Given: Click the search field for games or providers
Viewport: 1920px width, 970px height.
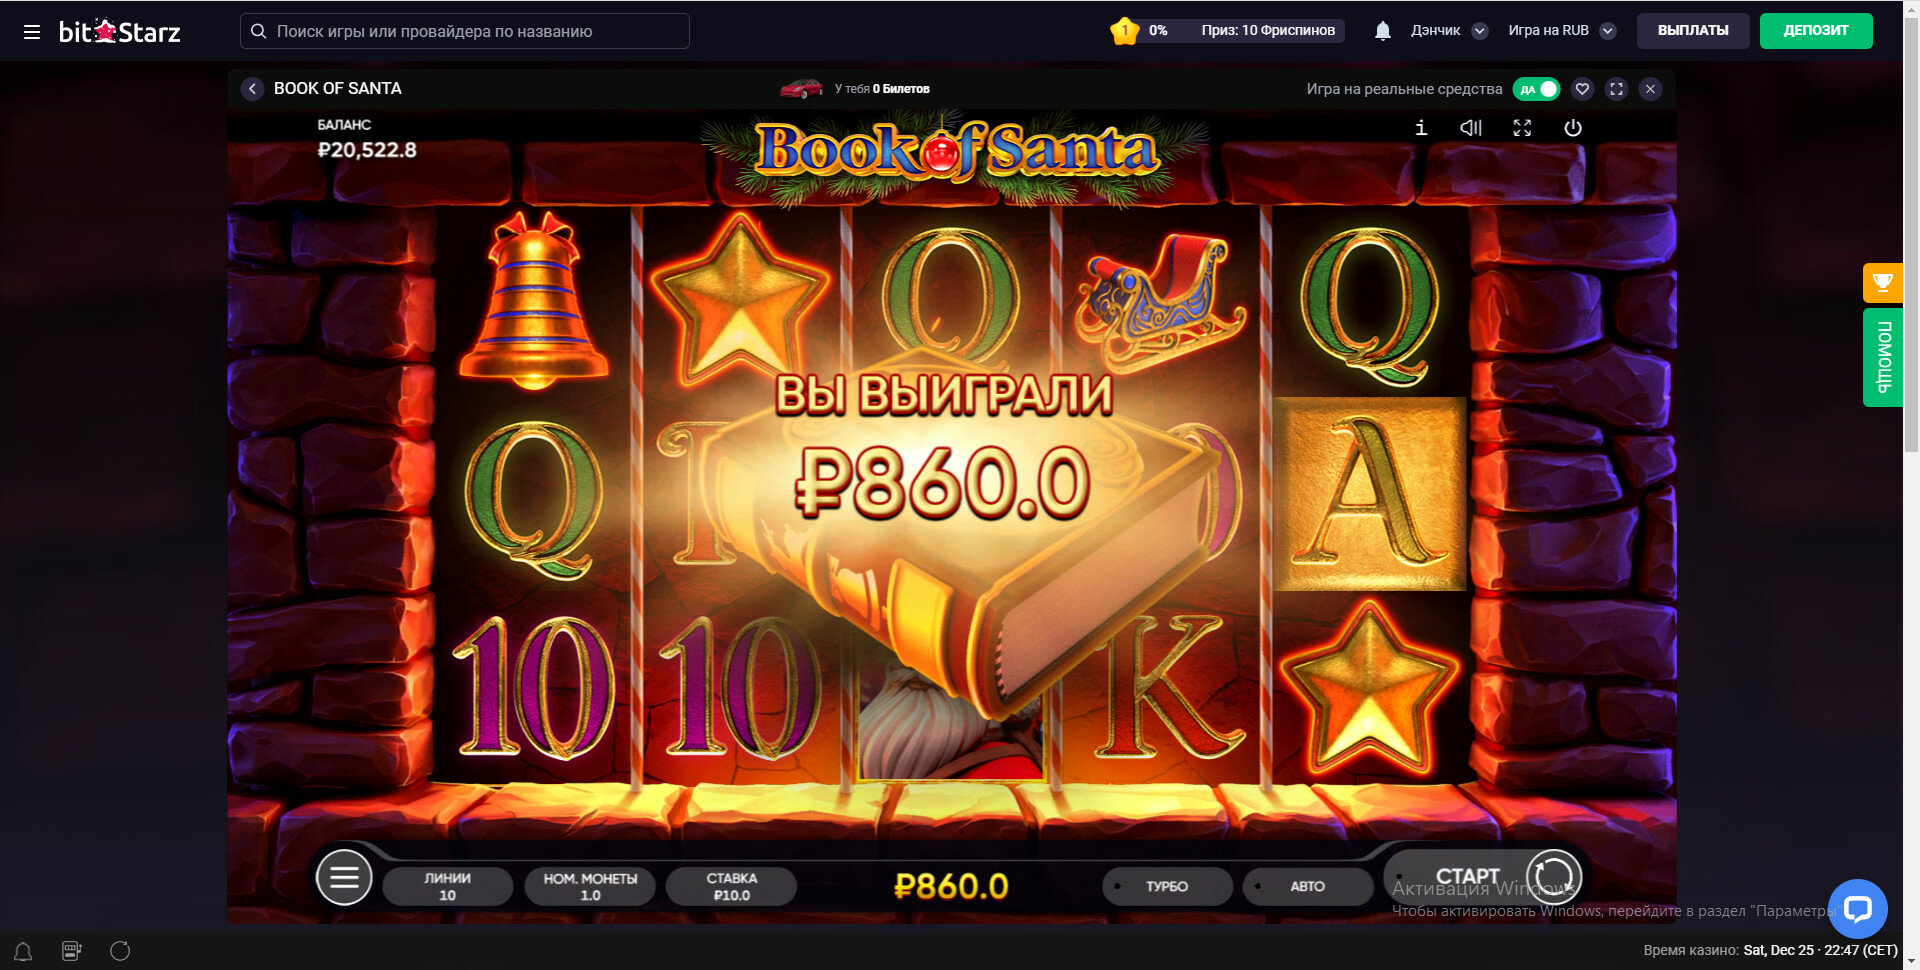Looking at the screenshot, I should click(465, 31).
